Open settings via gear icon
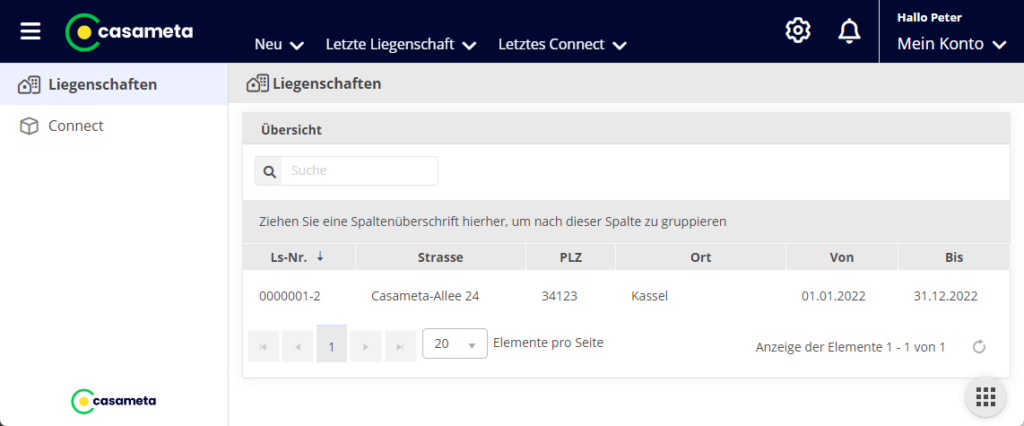This screenshot has height=426, width=1024. (797, 31)
